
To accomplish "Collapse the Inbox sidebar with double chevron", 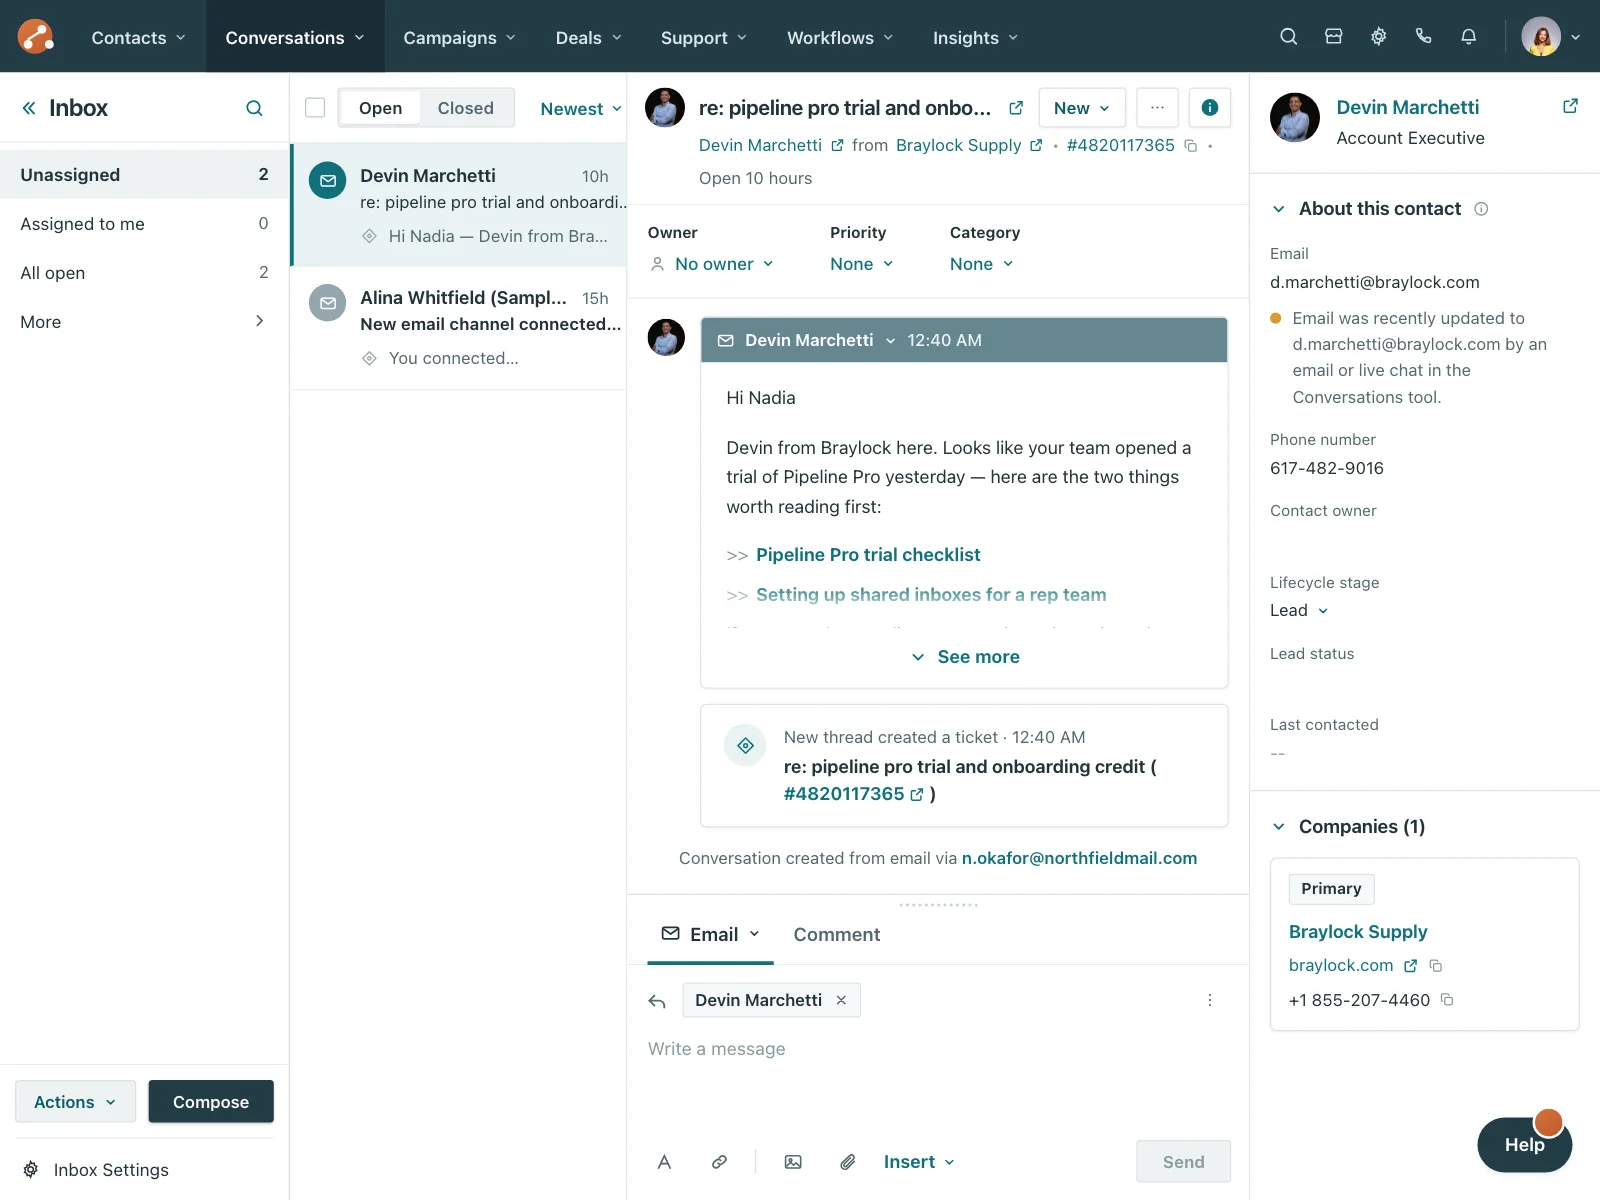I will pos(29,108).
